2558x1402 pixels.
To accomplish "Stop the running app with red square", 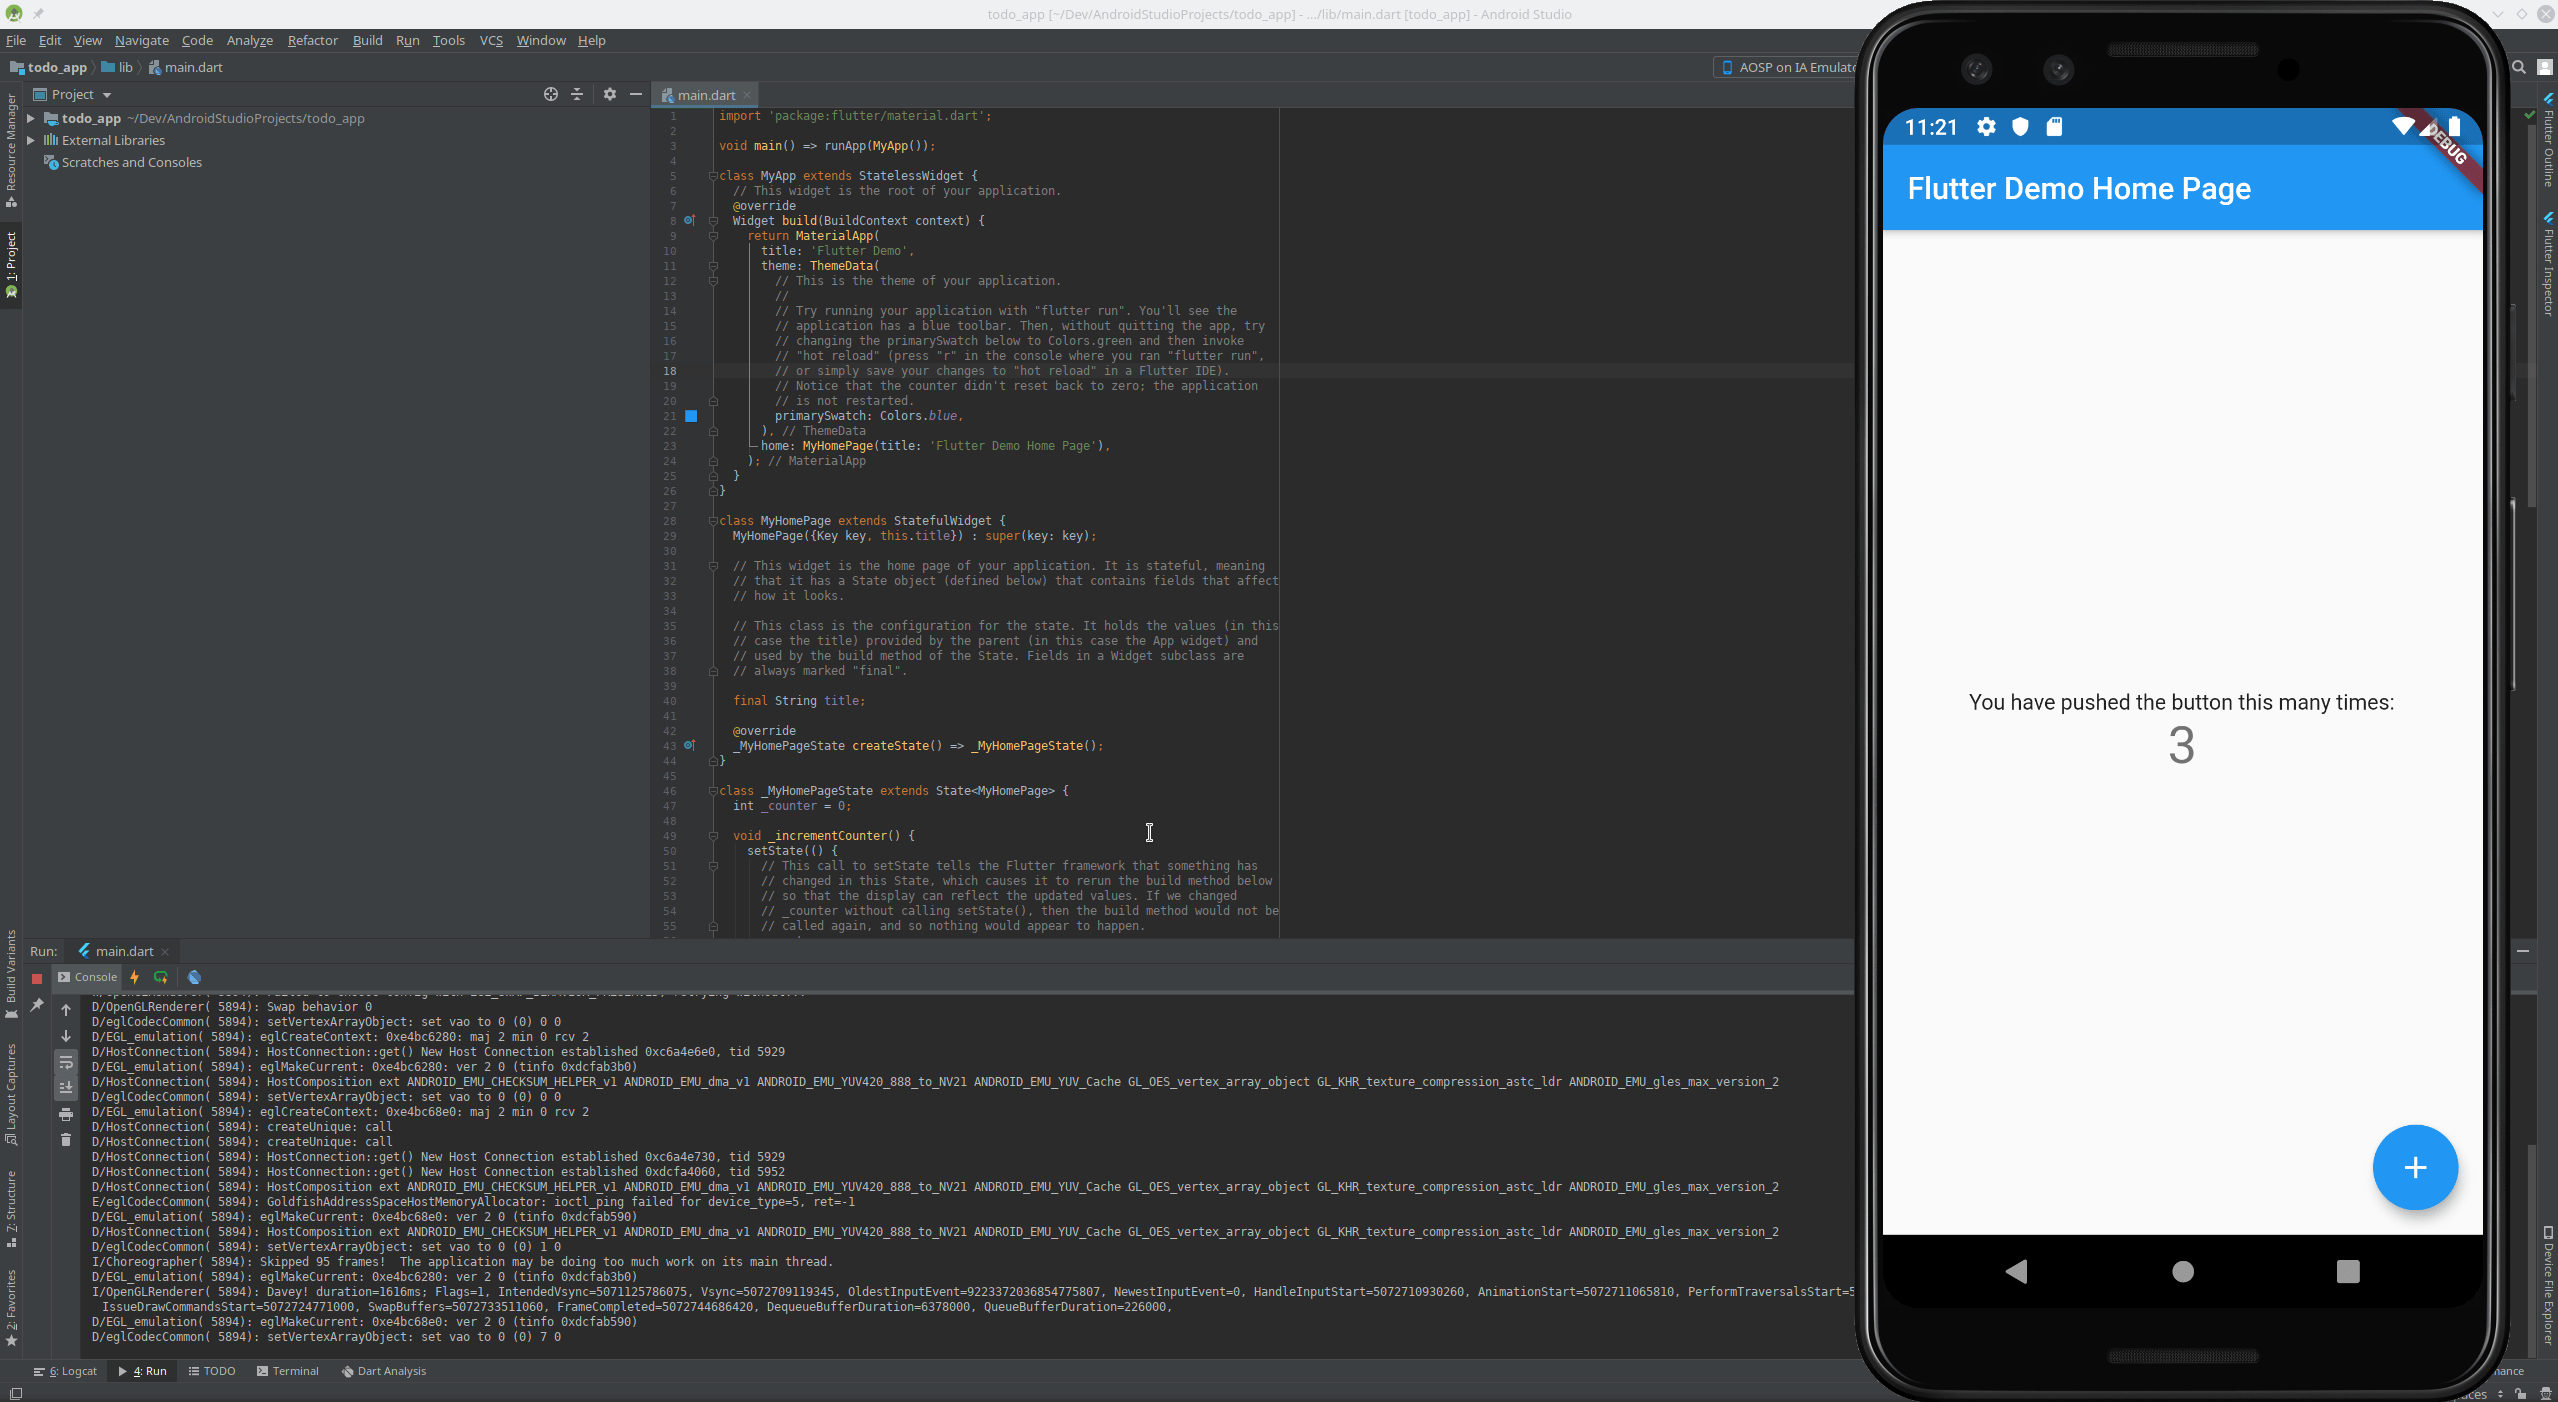I will [x=37, y=978].
